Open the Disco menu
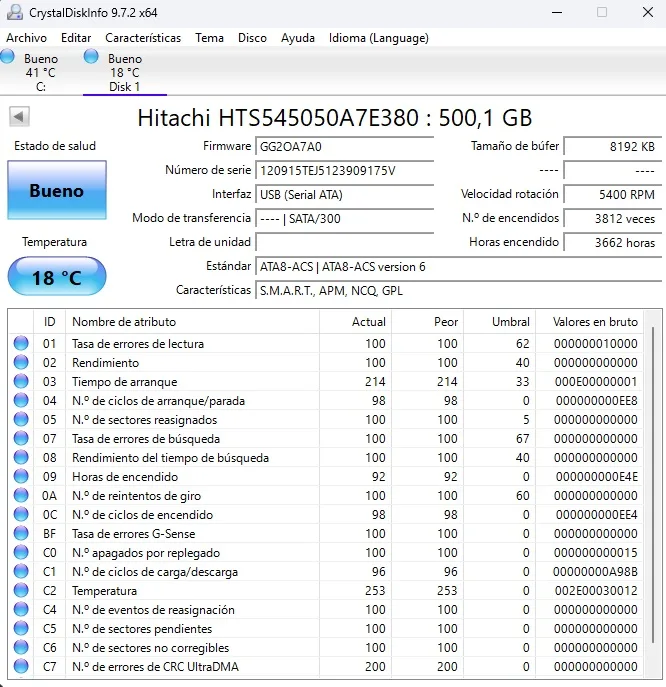This screenshot has height=687, width=666. tap(252, 38)
